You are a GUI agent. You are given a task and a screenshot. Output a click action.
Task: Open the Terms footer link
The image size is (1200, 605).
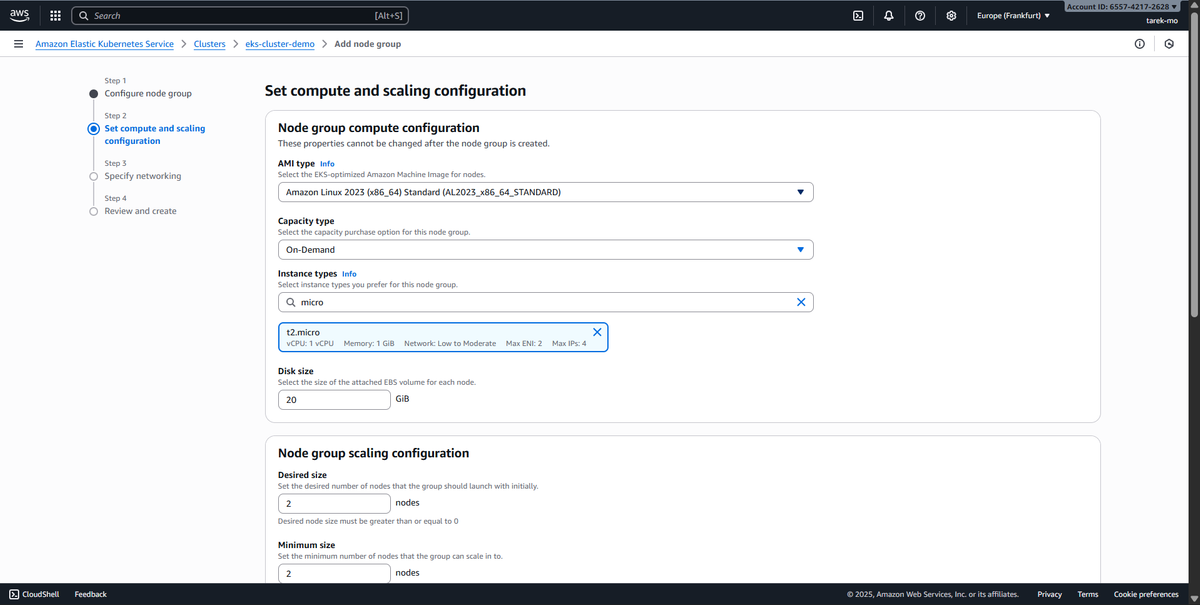click(1088, 594)
